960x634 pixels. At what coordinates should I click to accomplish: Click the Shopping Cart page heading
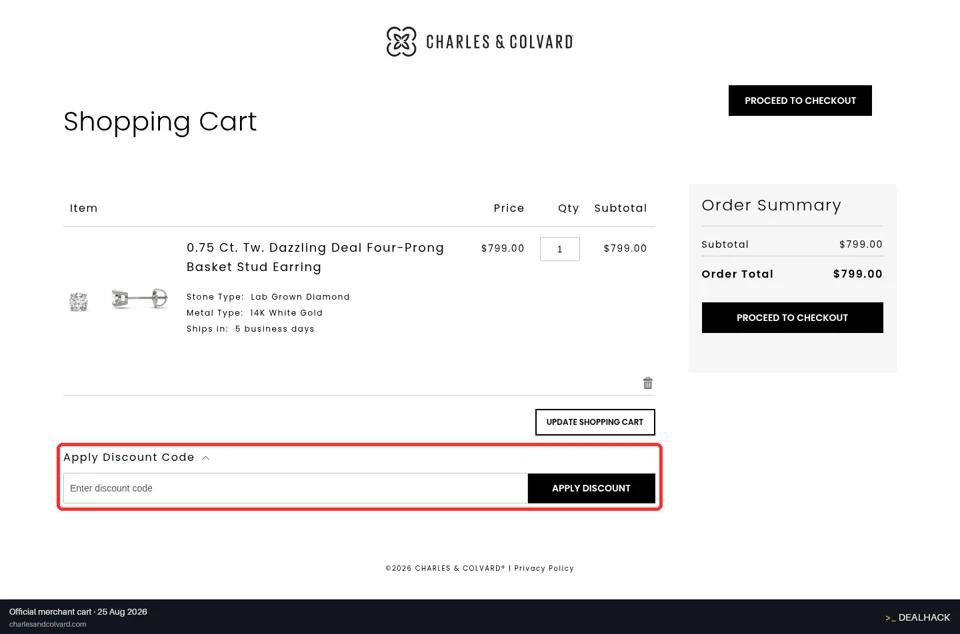[160, 121]
